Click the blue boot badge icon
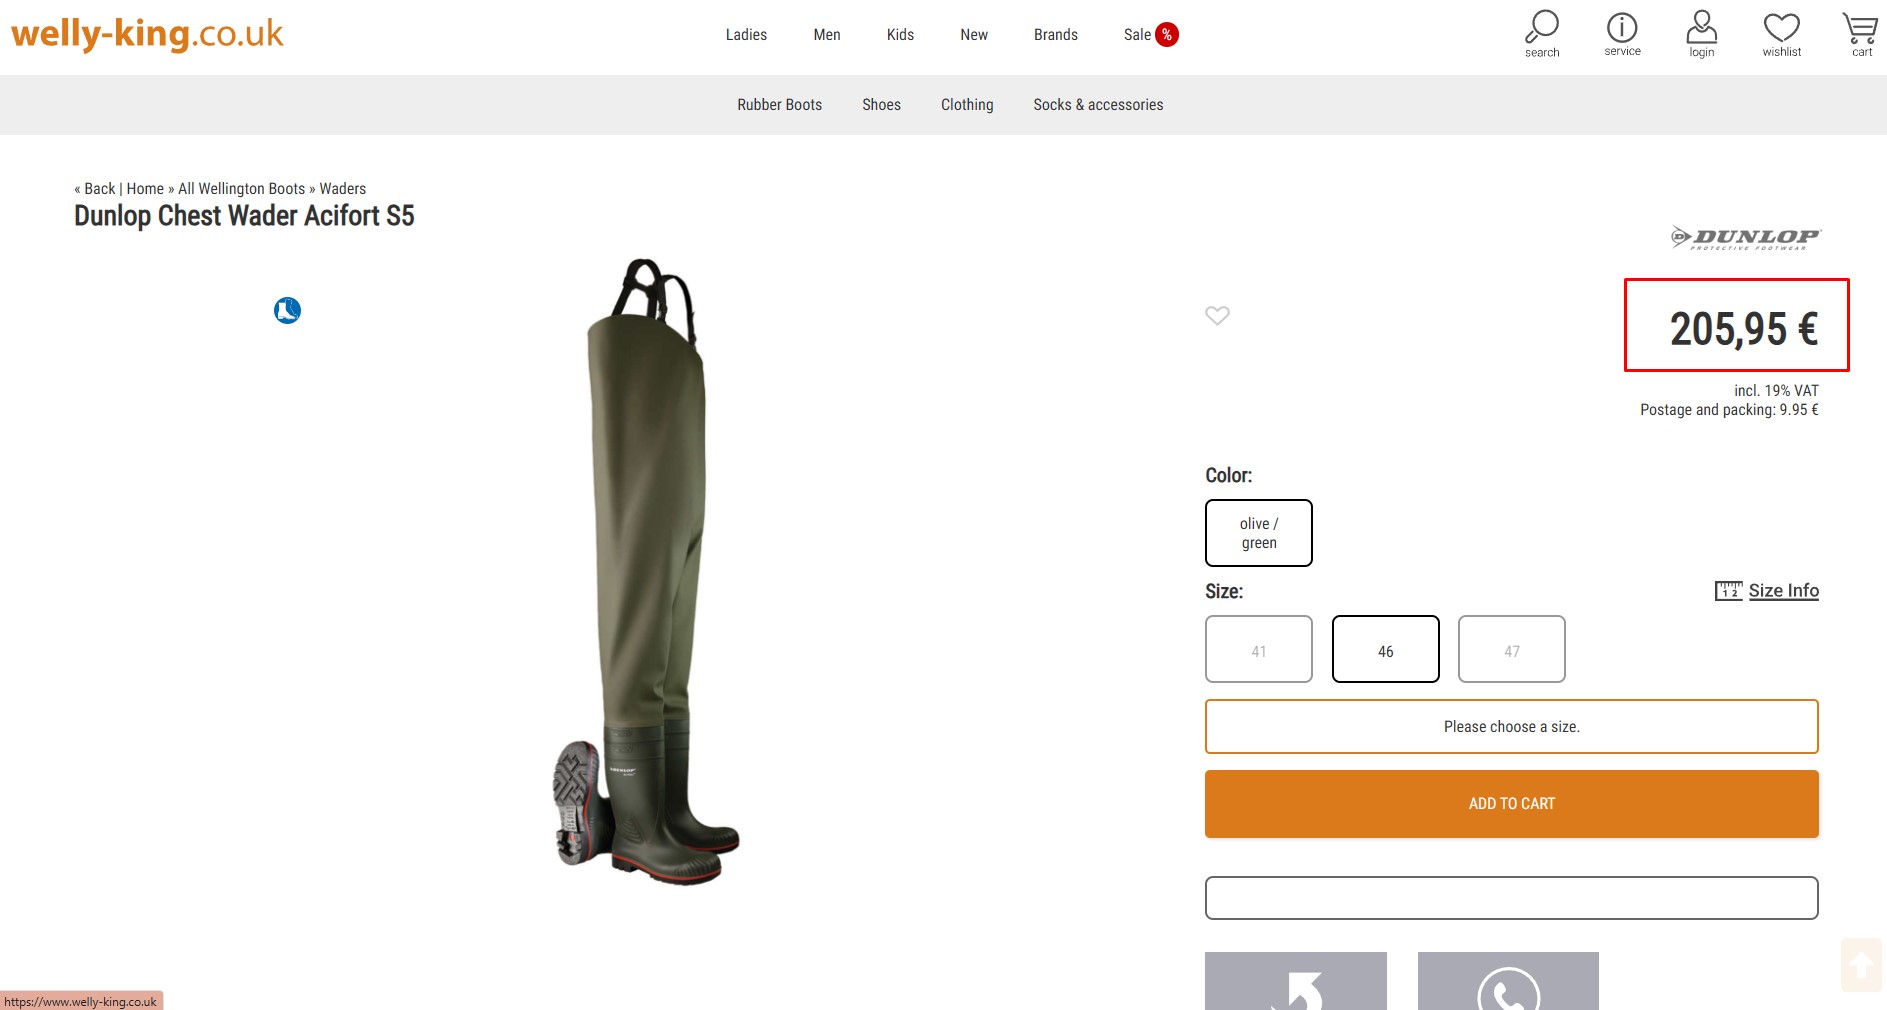This screenshot has width=1887, height=1010. tap(287, 310)
